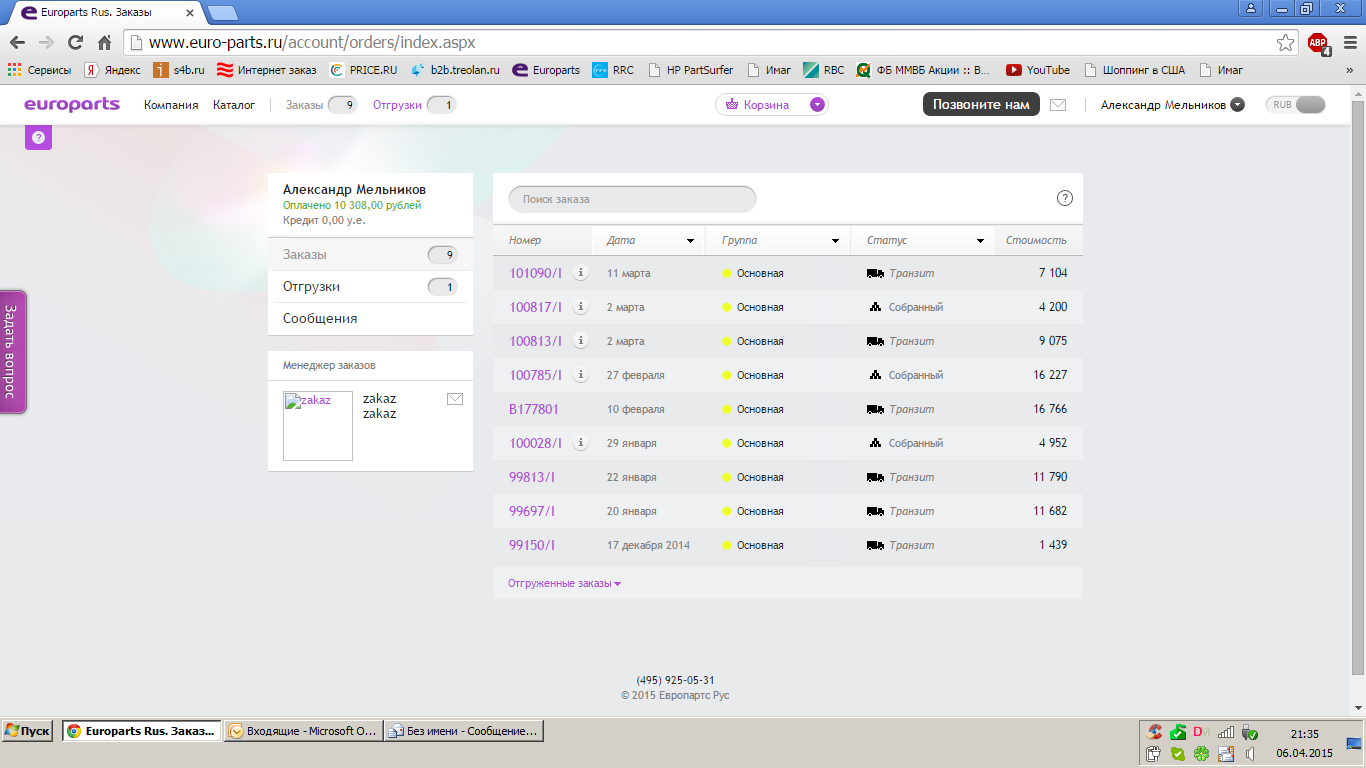This screenshot has height=768, width=1366.
Task: Toggle the RUB currency switch
Action: click(1298, 105)
